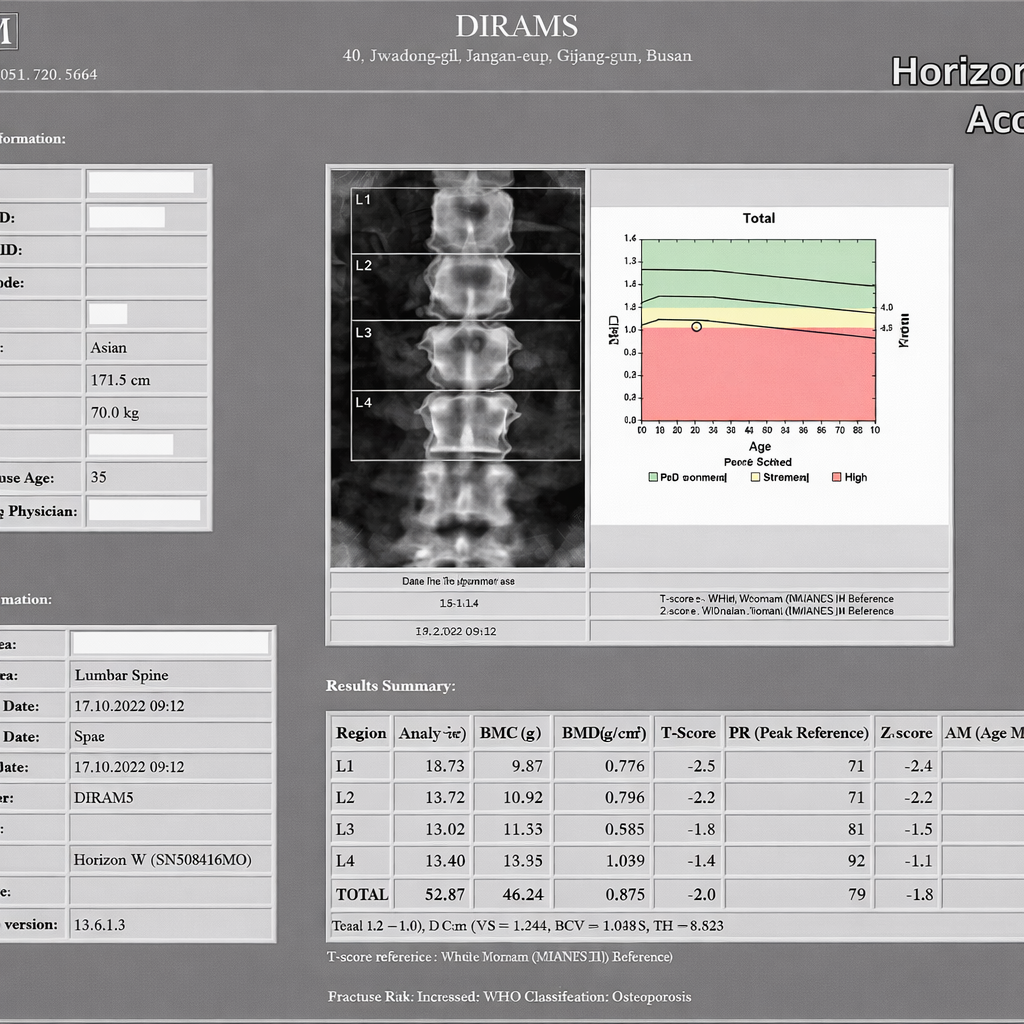Click the patient data point on the Total chart
Image resolution: width=1024 pixels, height=1024 pixels.
697,327
